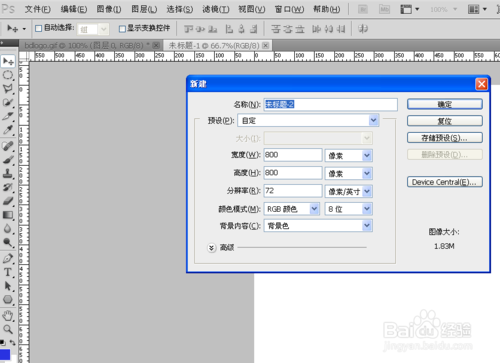Click the 分辨率 resolution field showing 72
Viewport: 500px width, 363px height.
293,191
